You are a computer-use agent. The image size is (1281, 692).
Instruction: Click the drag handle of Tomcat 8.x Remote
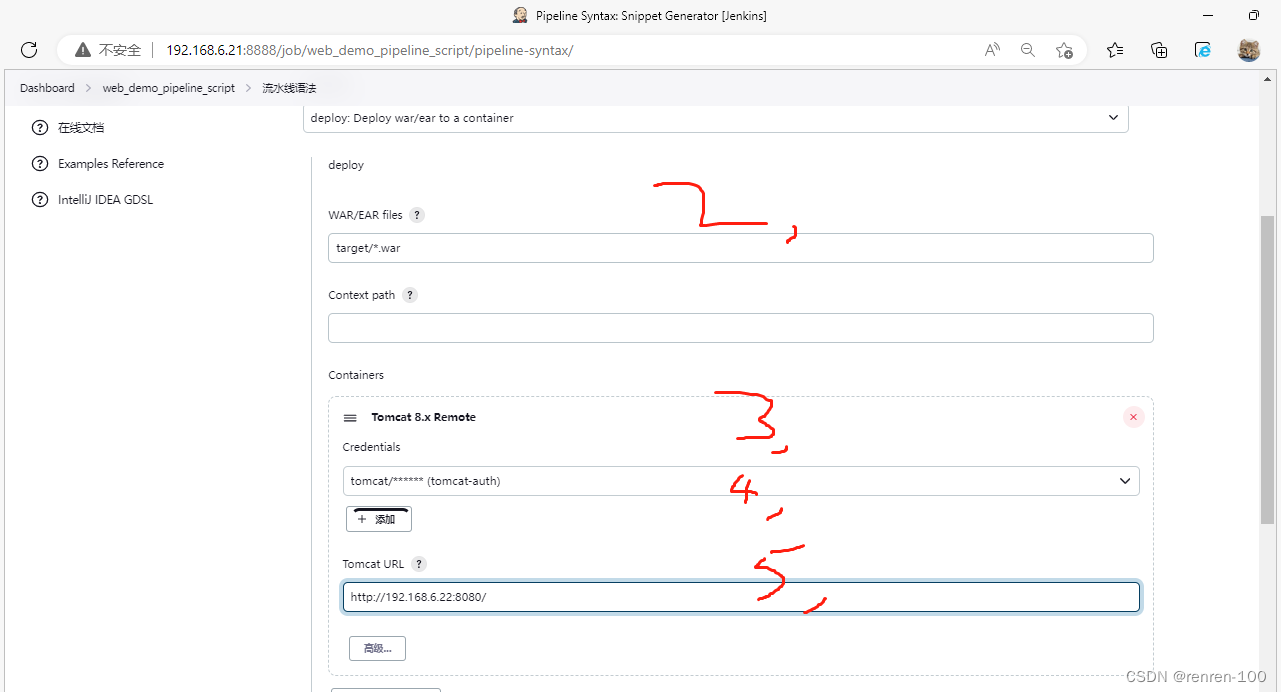point(350,418)
